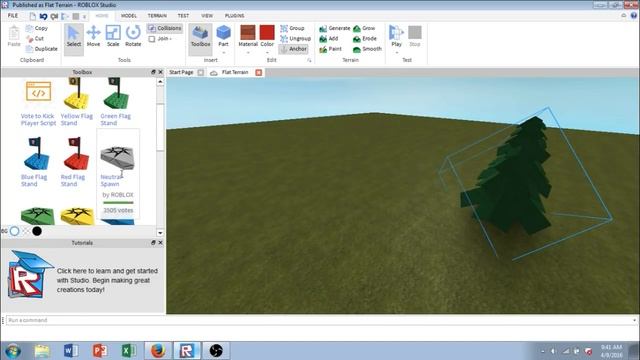Click Duplicate in Clipboard group
Viewport: 640px width, 360px height.
pyautogui.click(x=42, y=49)
